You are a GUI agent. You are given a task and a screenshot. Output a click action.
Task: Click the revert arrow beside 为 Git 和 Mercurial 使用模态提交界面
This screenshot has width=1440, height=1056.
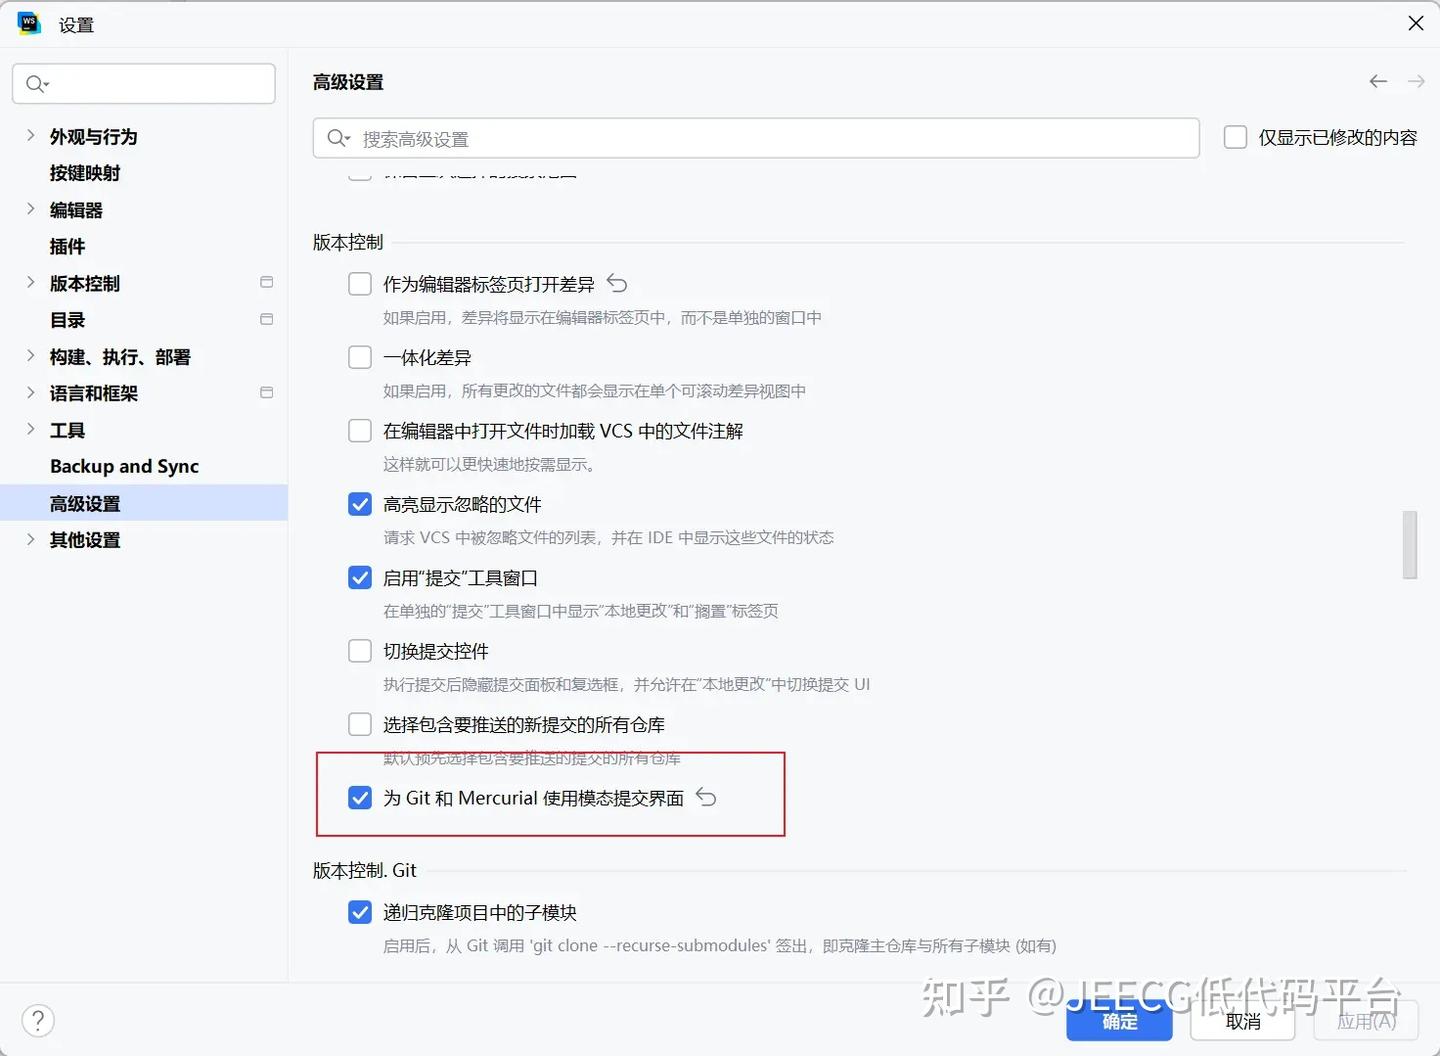706,797
